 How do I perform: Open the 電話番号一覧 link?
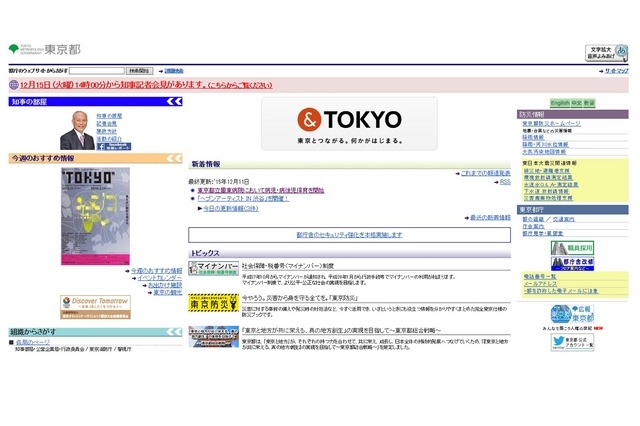point(540,277)
